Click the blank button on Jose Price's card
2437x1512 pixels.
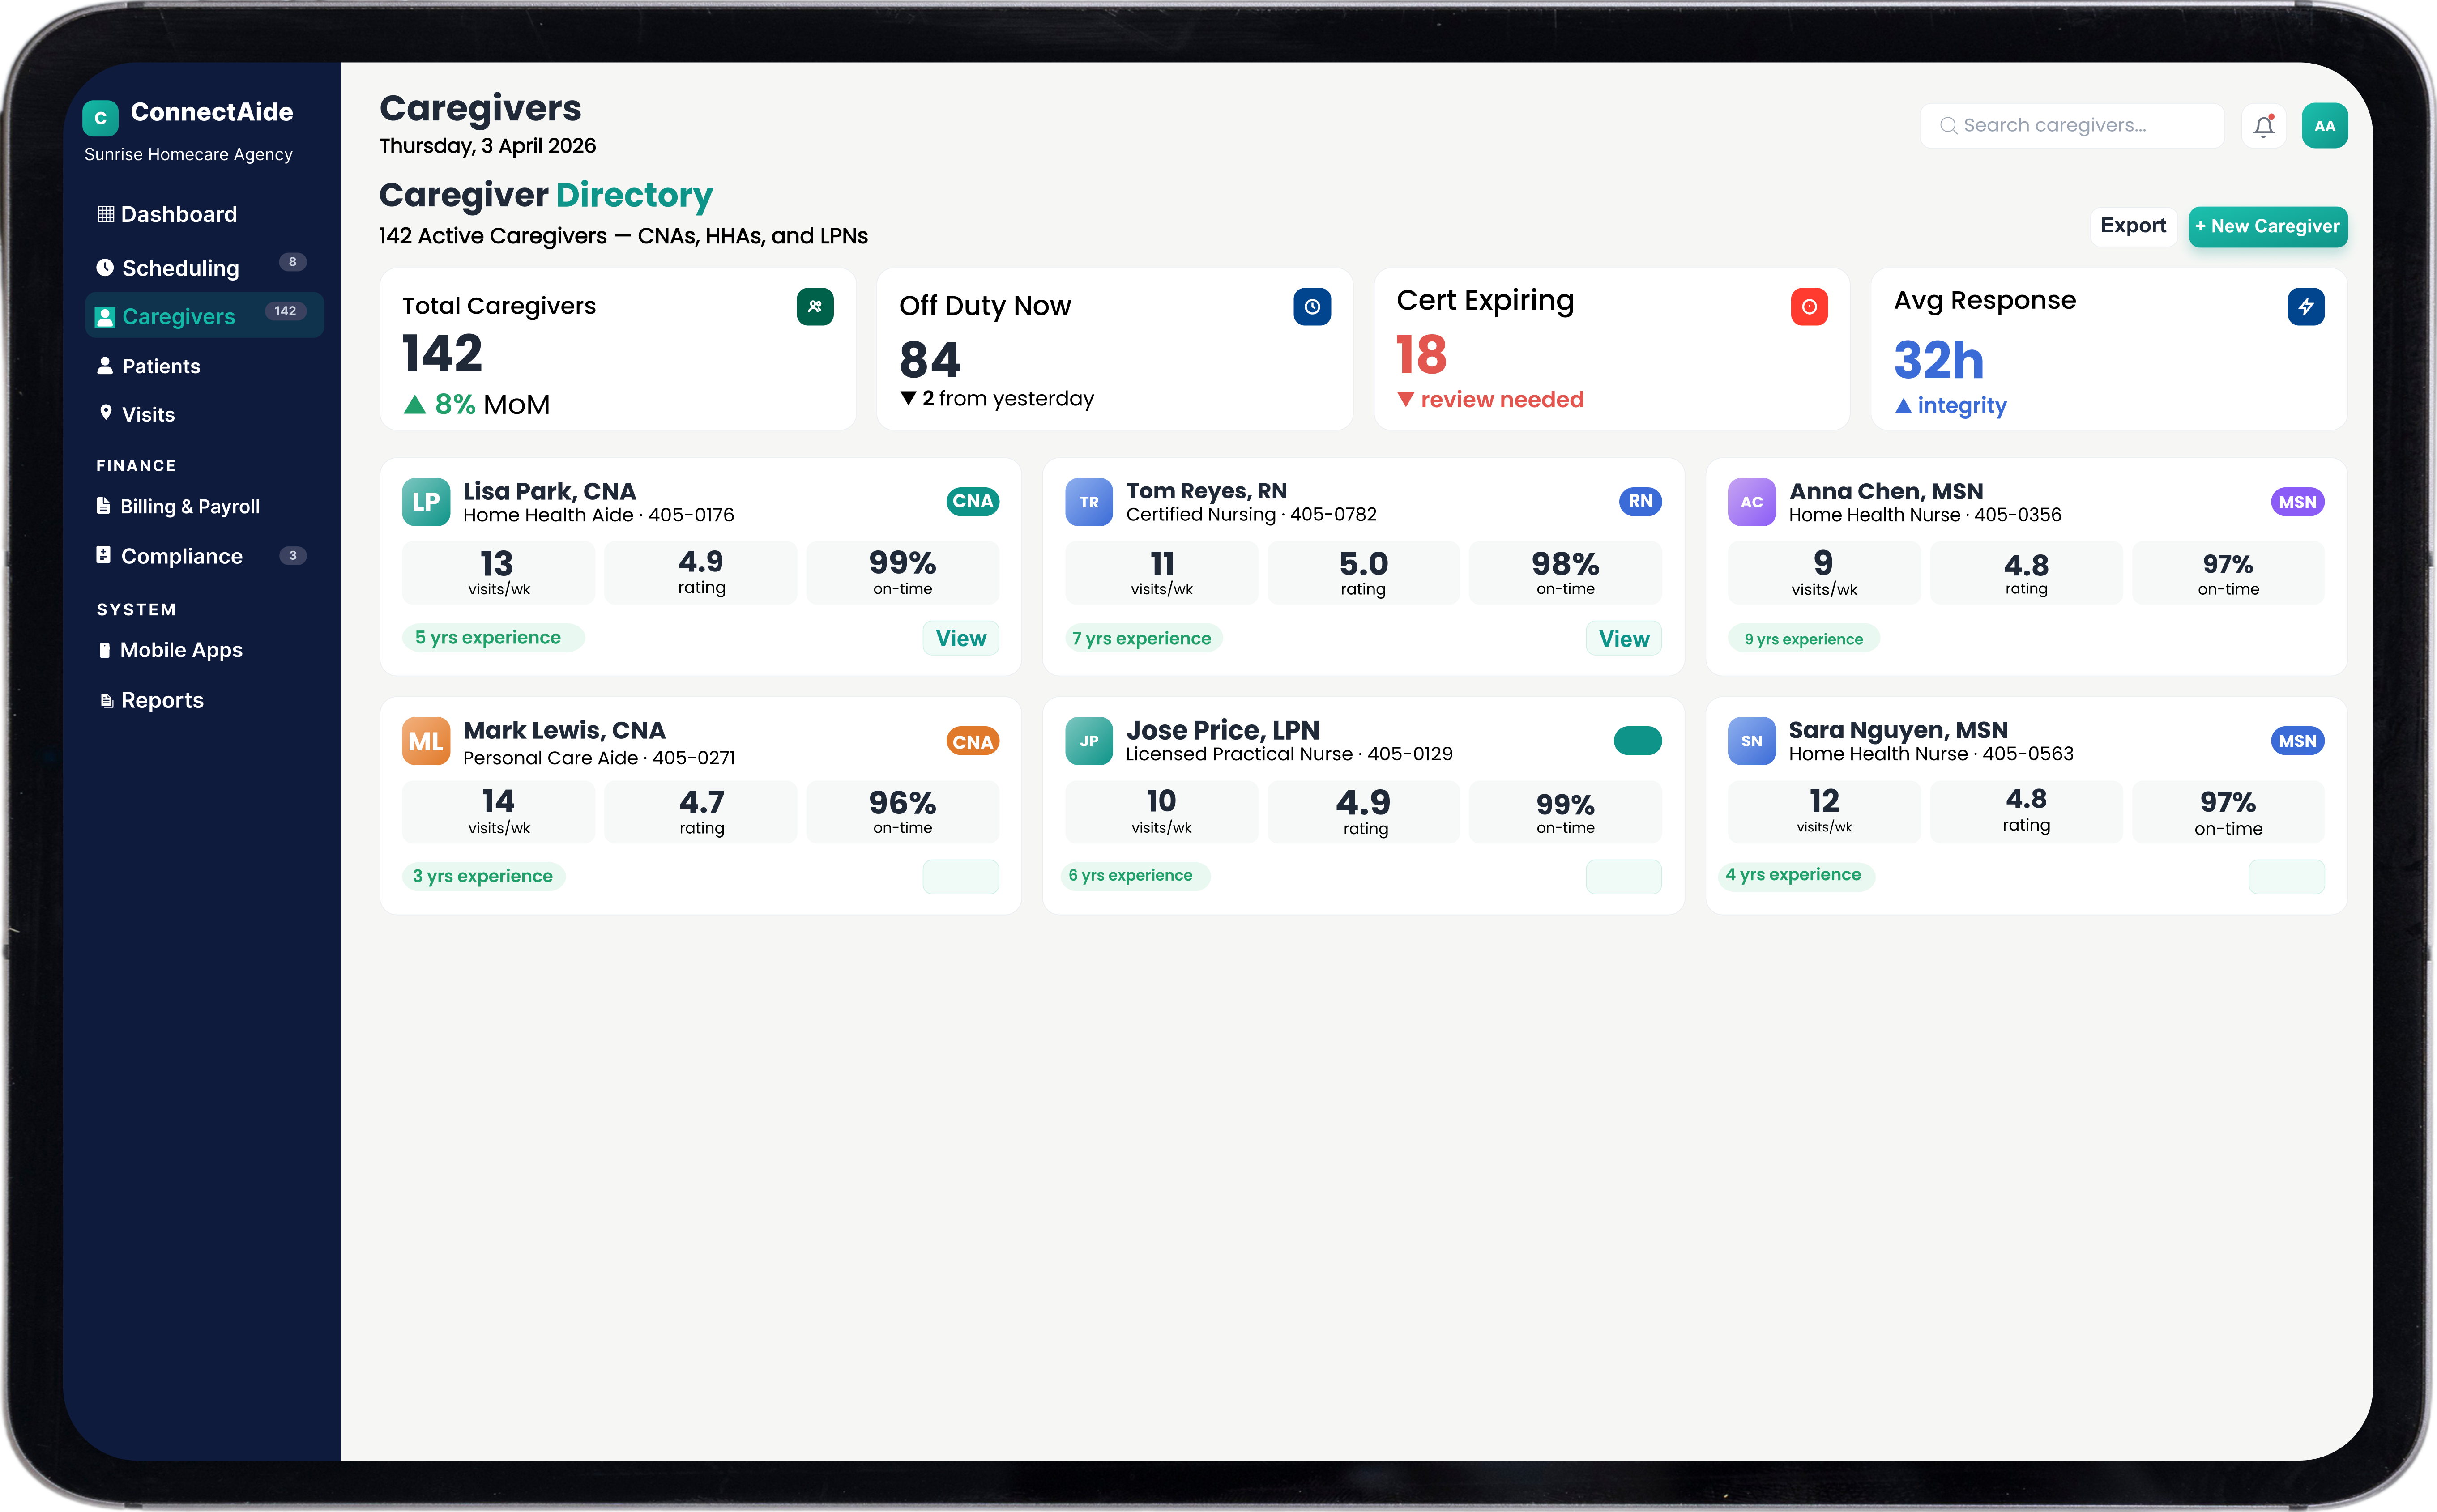tap(1624, 877)
